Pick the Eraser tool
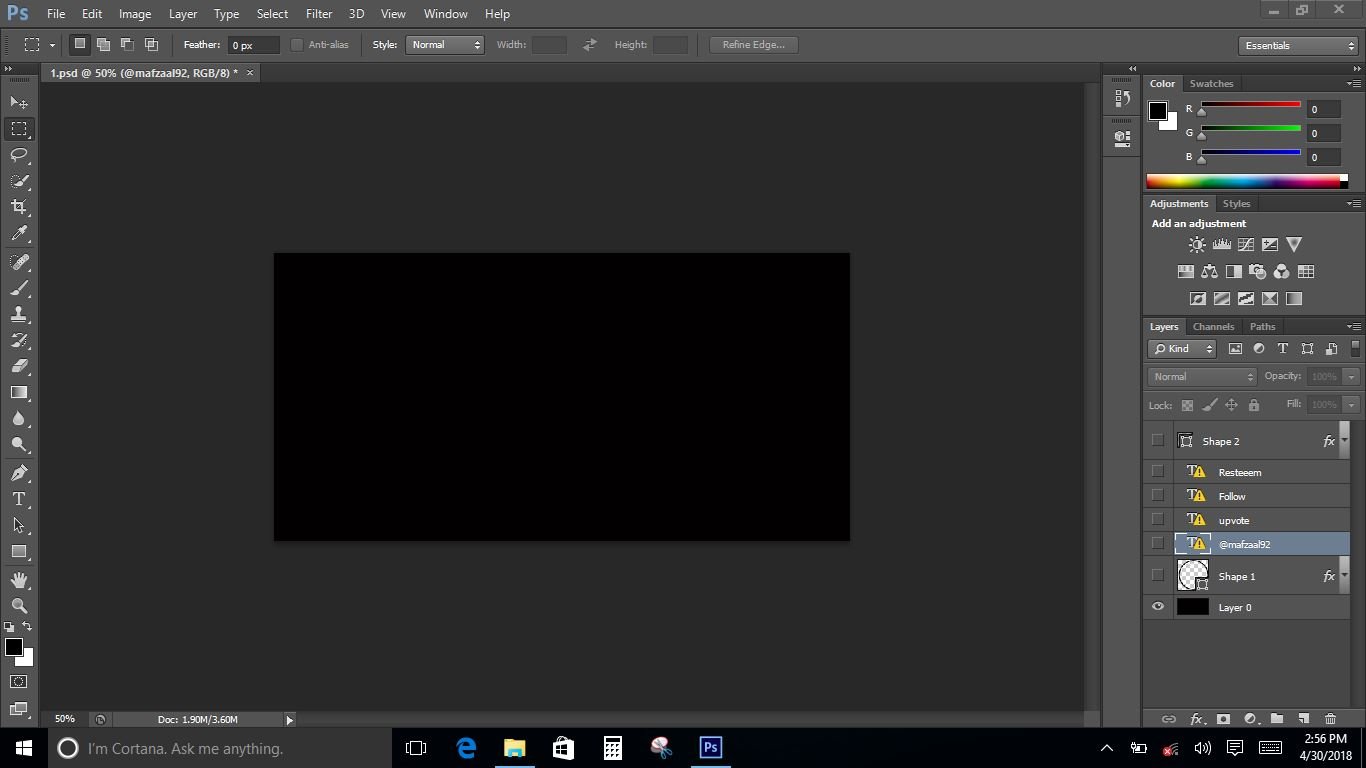Screen dimensions: 1366x768 [x=19, y=366]
